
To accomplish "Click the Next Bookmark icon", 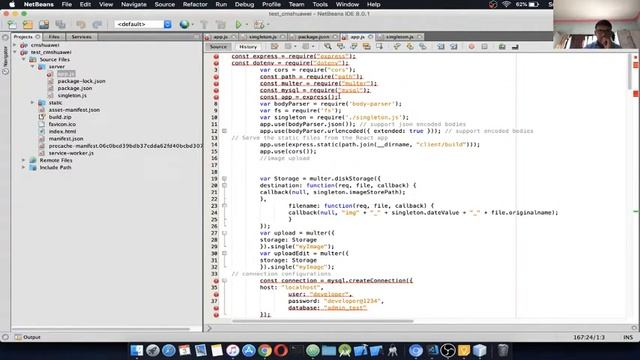I will pyautogui.click(x=410, y=47).
